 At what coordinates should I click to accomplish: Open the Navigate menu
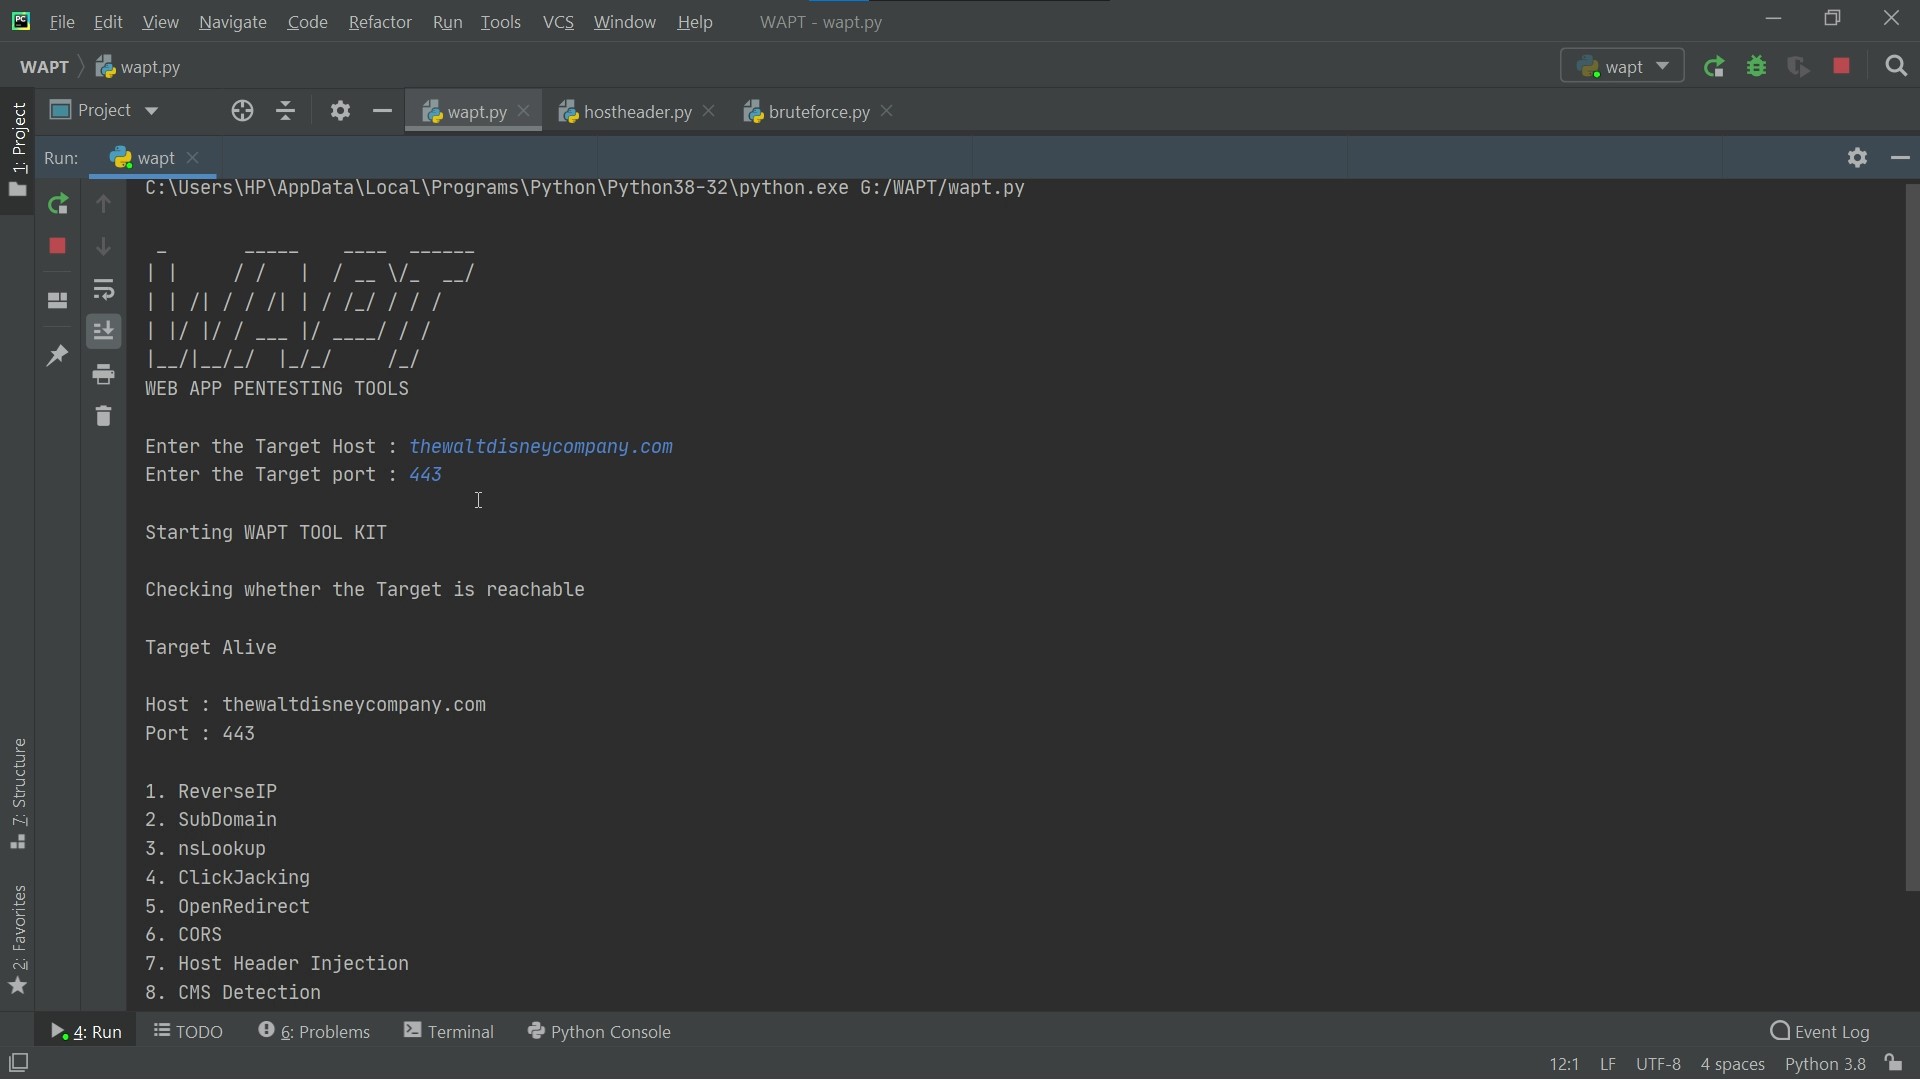click(x=233, y=22)
